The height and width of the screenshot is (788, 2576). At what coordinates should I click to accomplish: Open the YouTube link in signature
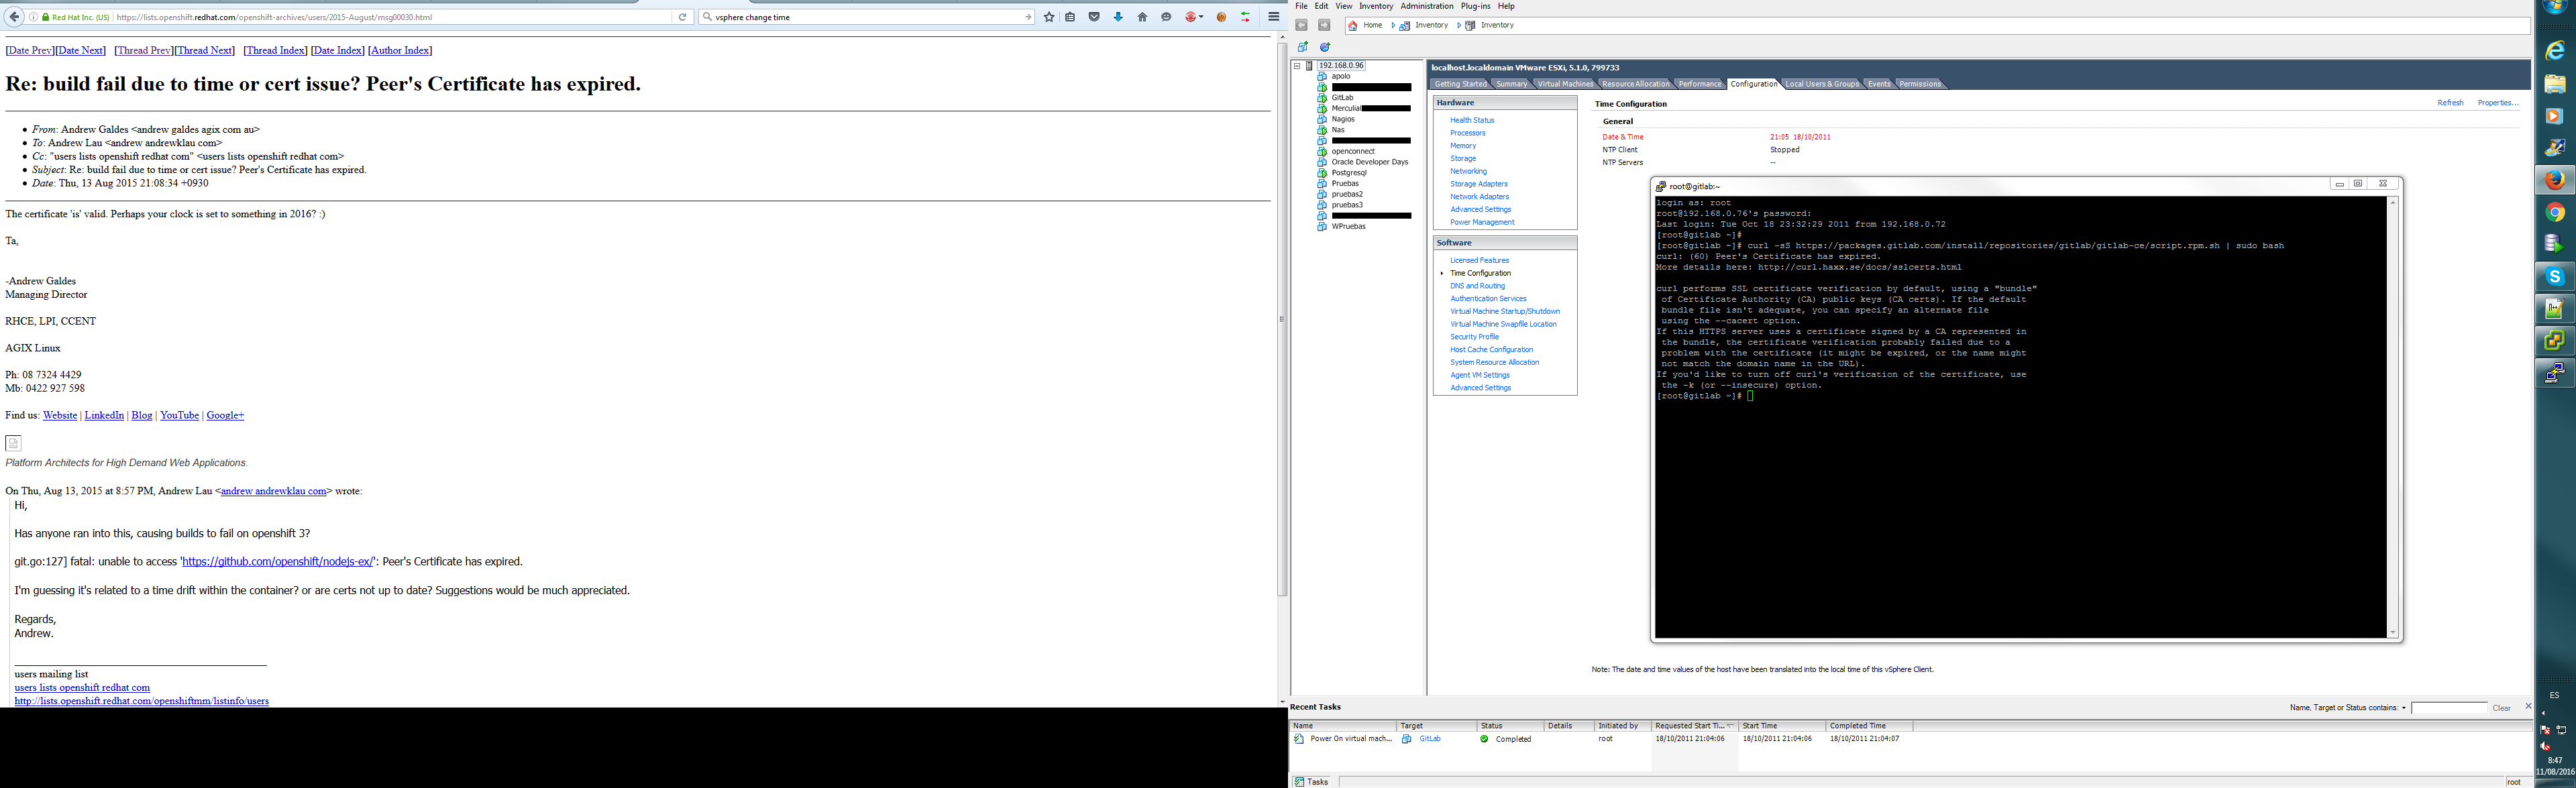[x=179, y=415]
